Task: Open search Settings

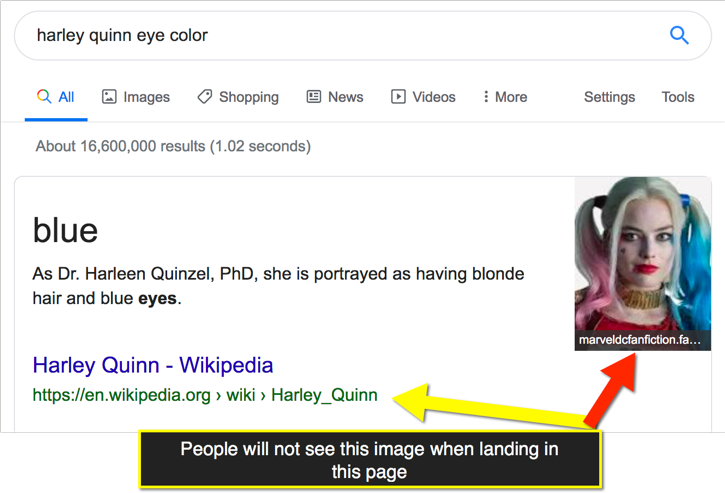Action: 609,97
